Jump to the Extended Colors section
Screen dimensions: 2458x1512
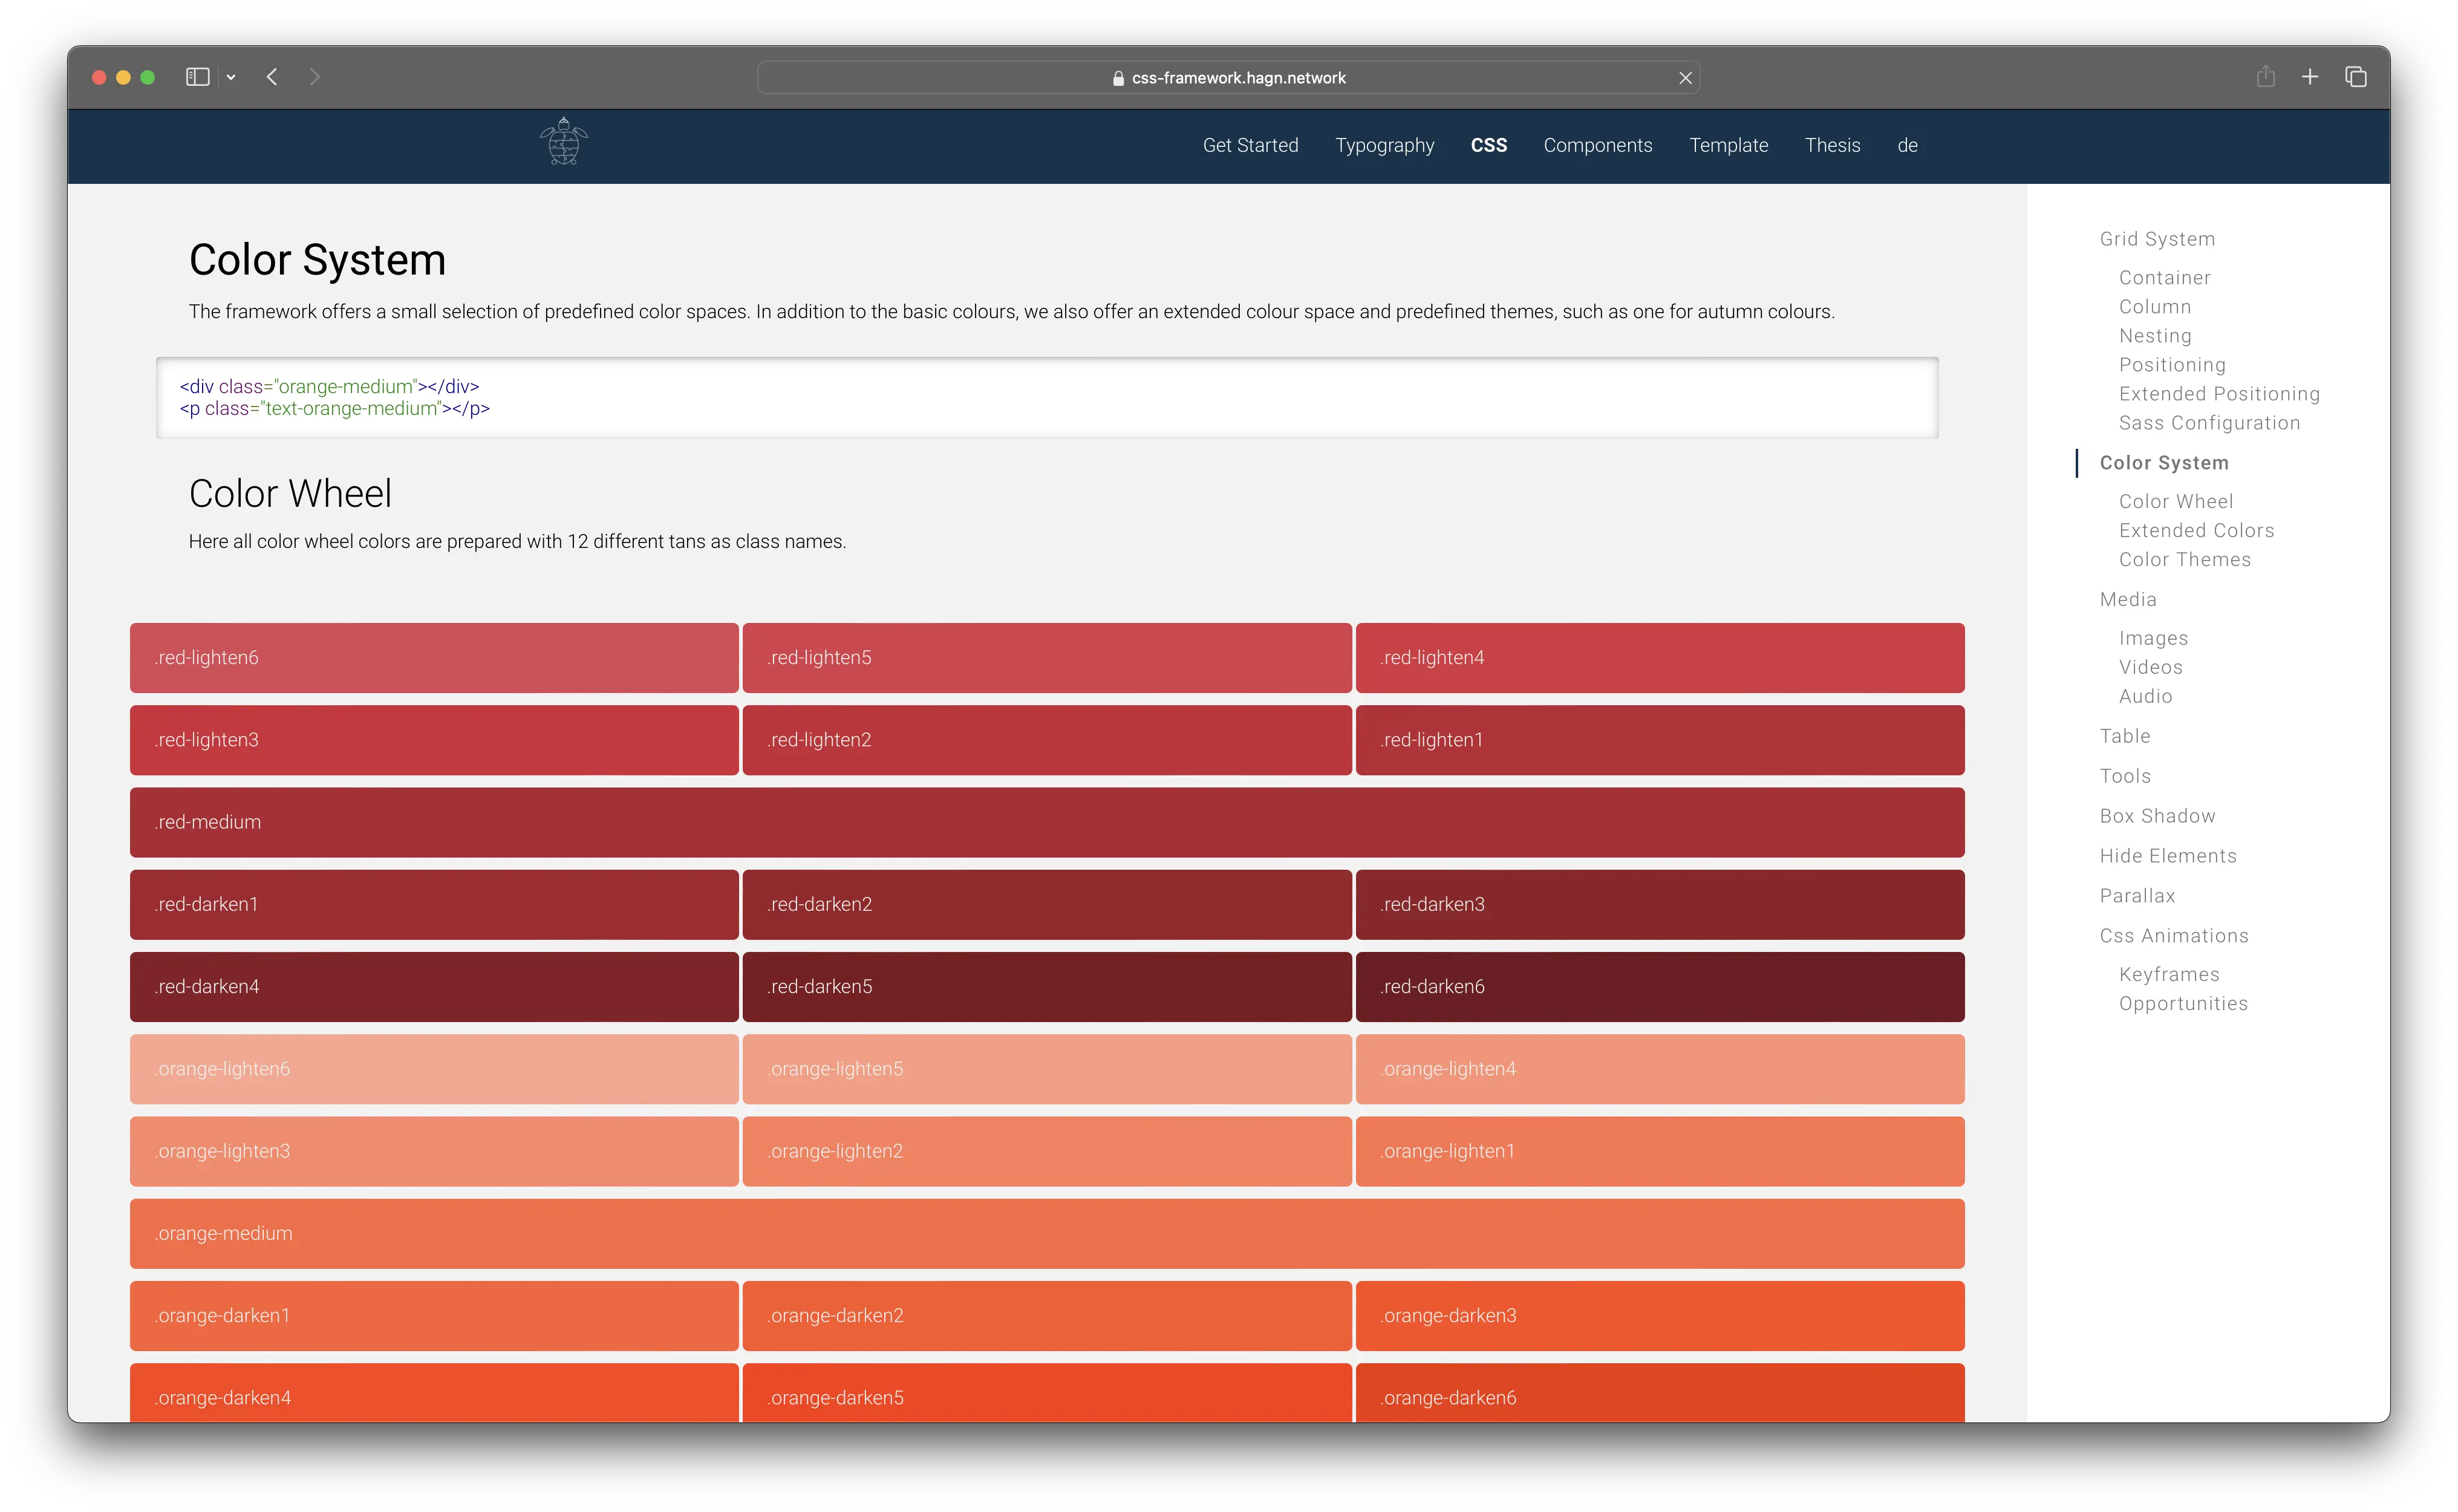tap(2196, 530)
